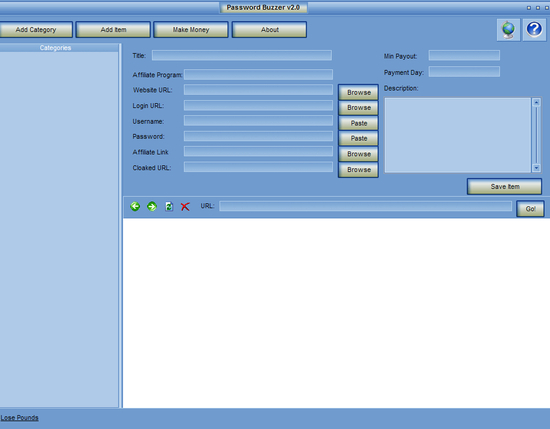Click Browse next to Cloaked URL
The image size is (550, 429).
pyautogui.click(x=358, y=170)
